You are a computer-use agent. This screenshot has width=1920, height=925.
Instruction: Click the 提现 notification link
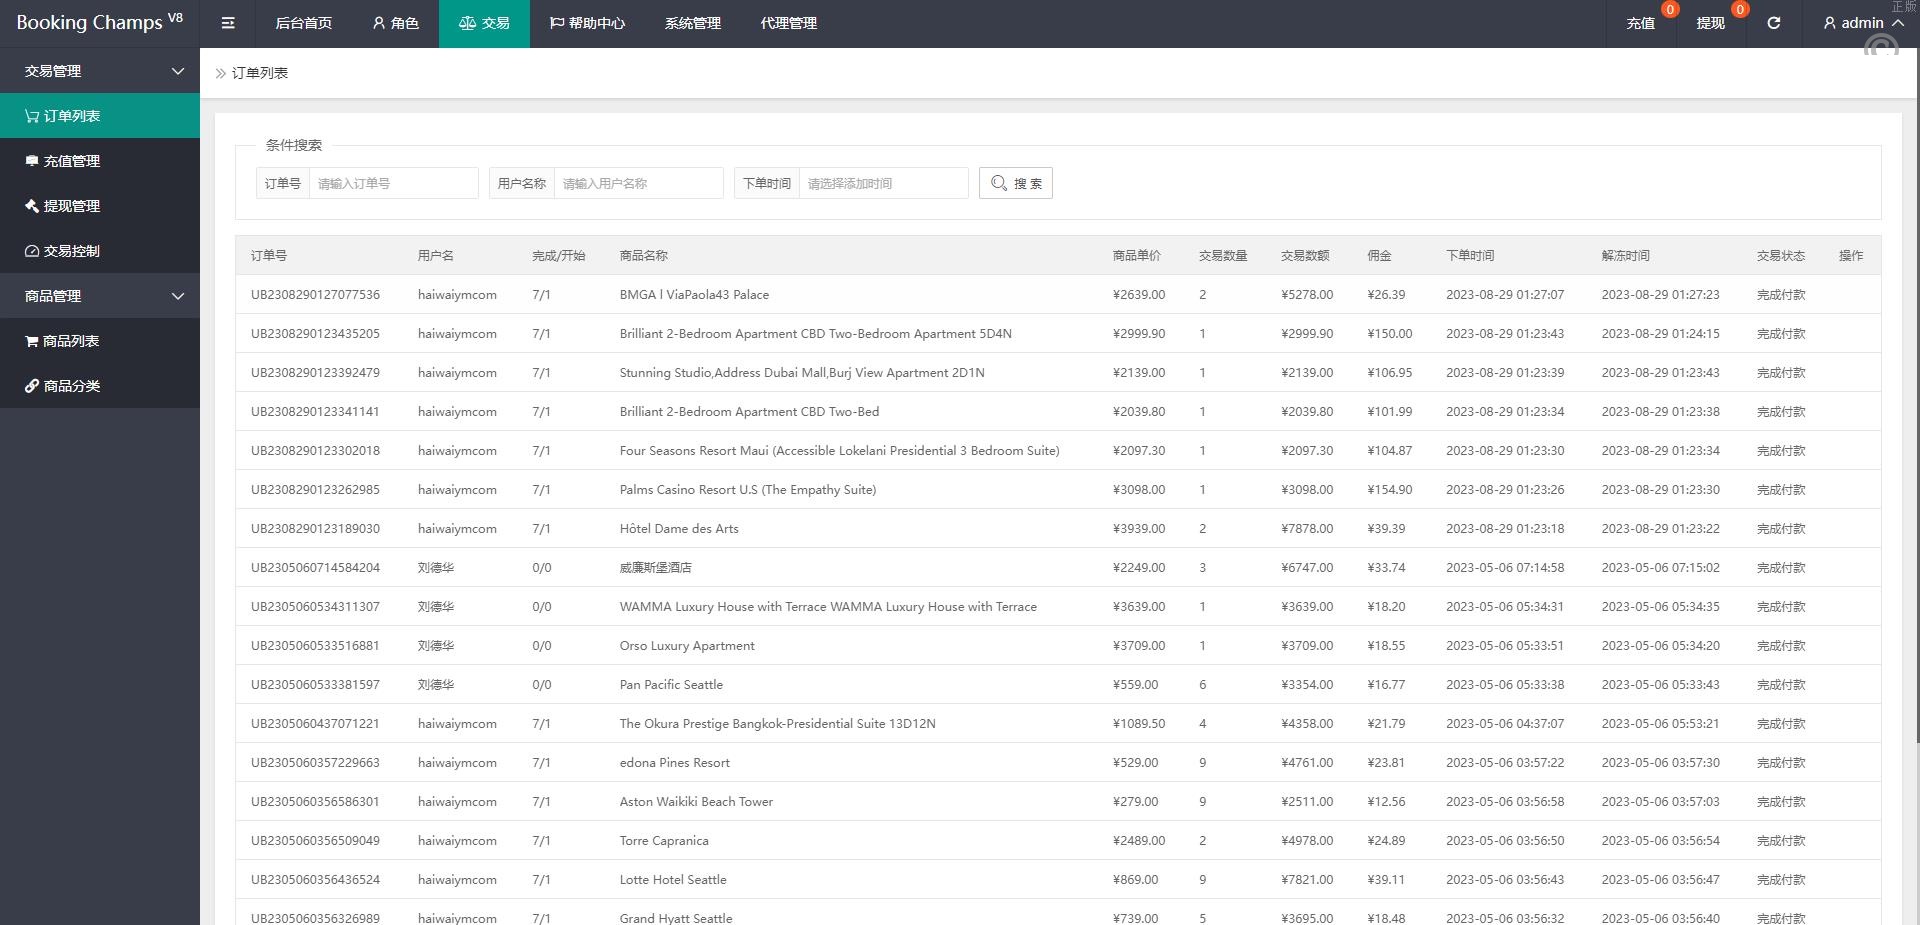(1710, 23)
